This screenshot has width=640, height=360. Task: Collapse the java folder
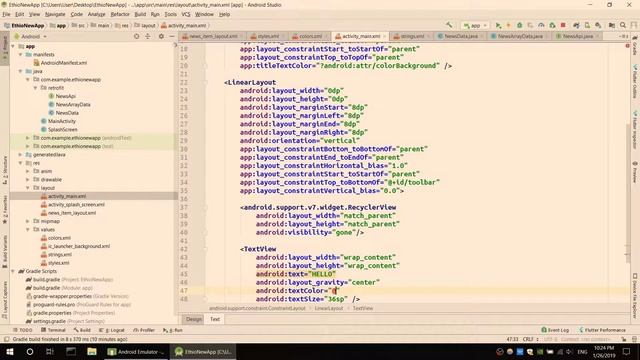click(x=20, y=71)
